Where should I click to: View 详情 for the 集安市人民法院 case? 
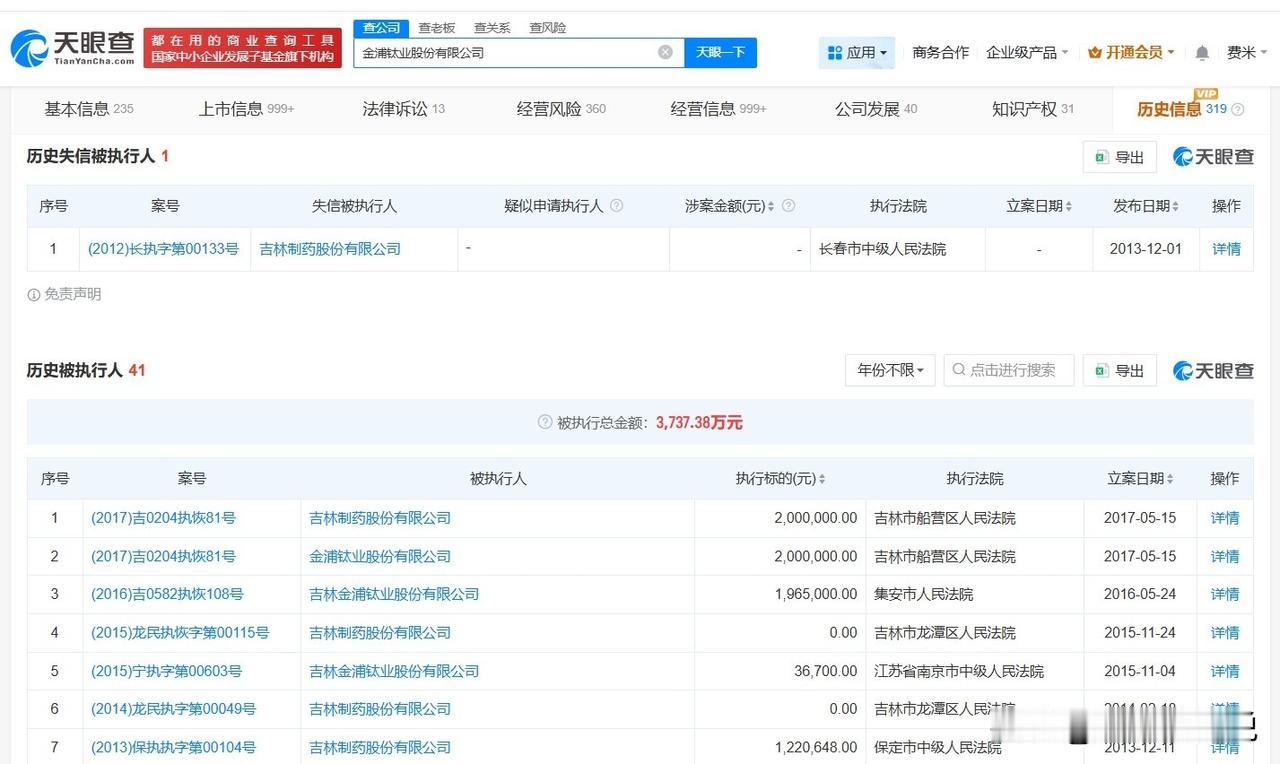tap(1225, 594)
